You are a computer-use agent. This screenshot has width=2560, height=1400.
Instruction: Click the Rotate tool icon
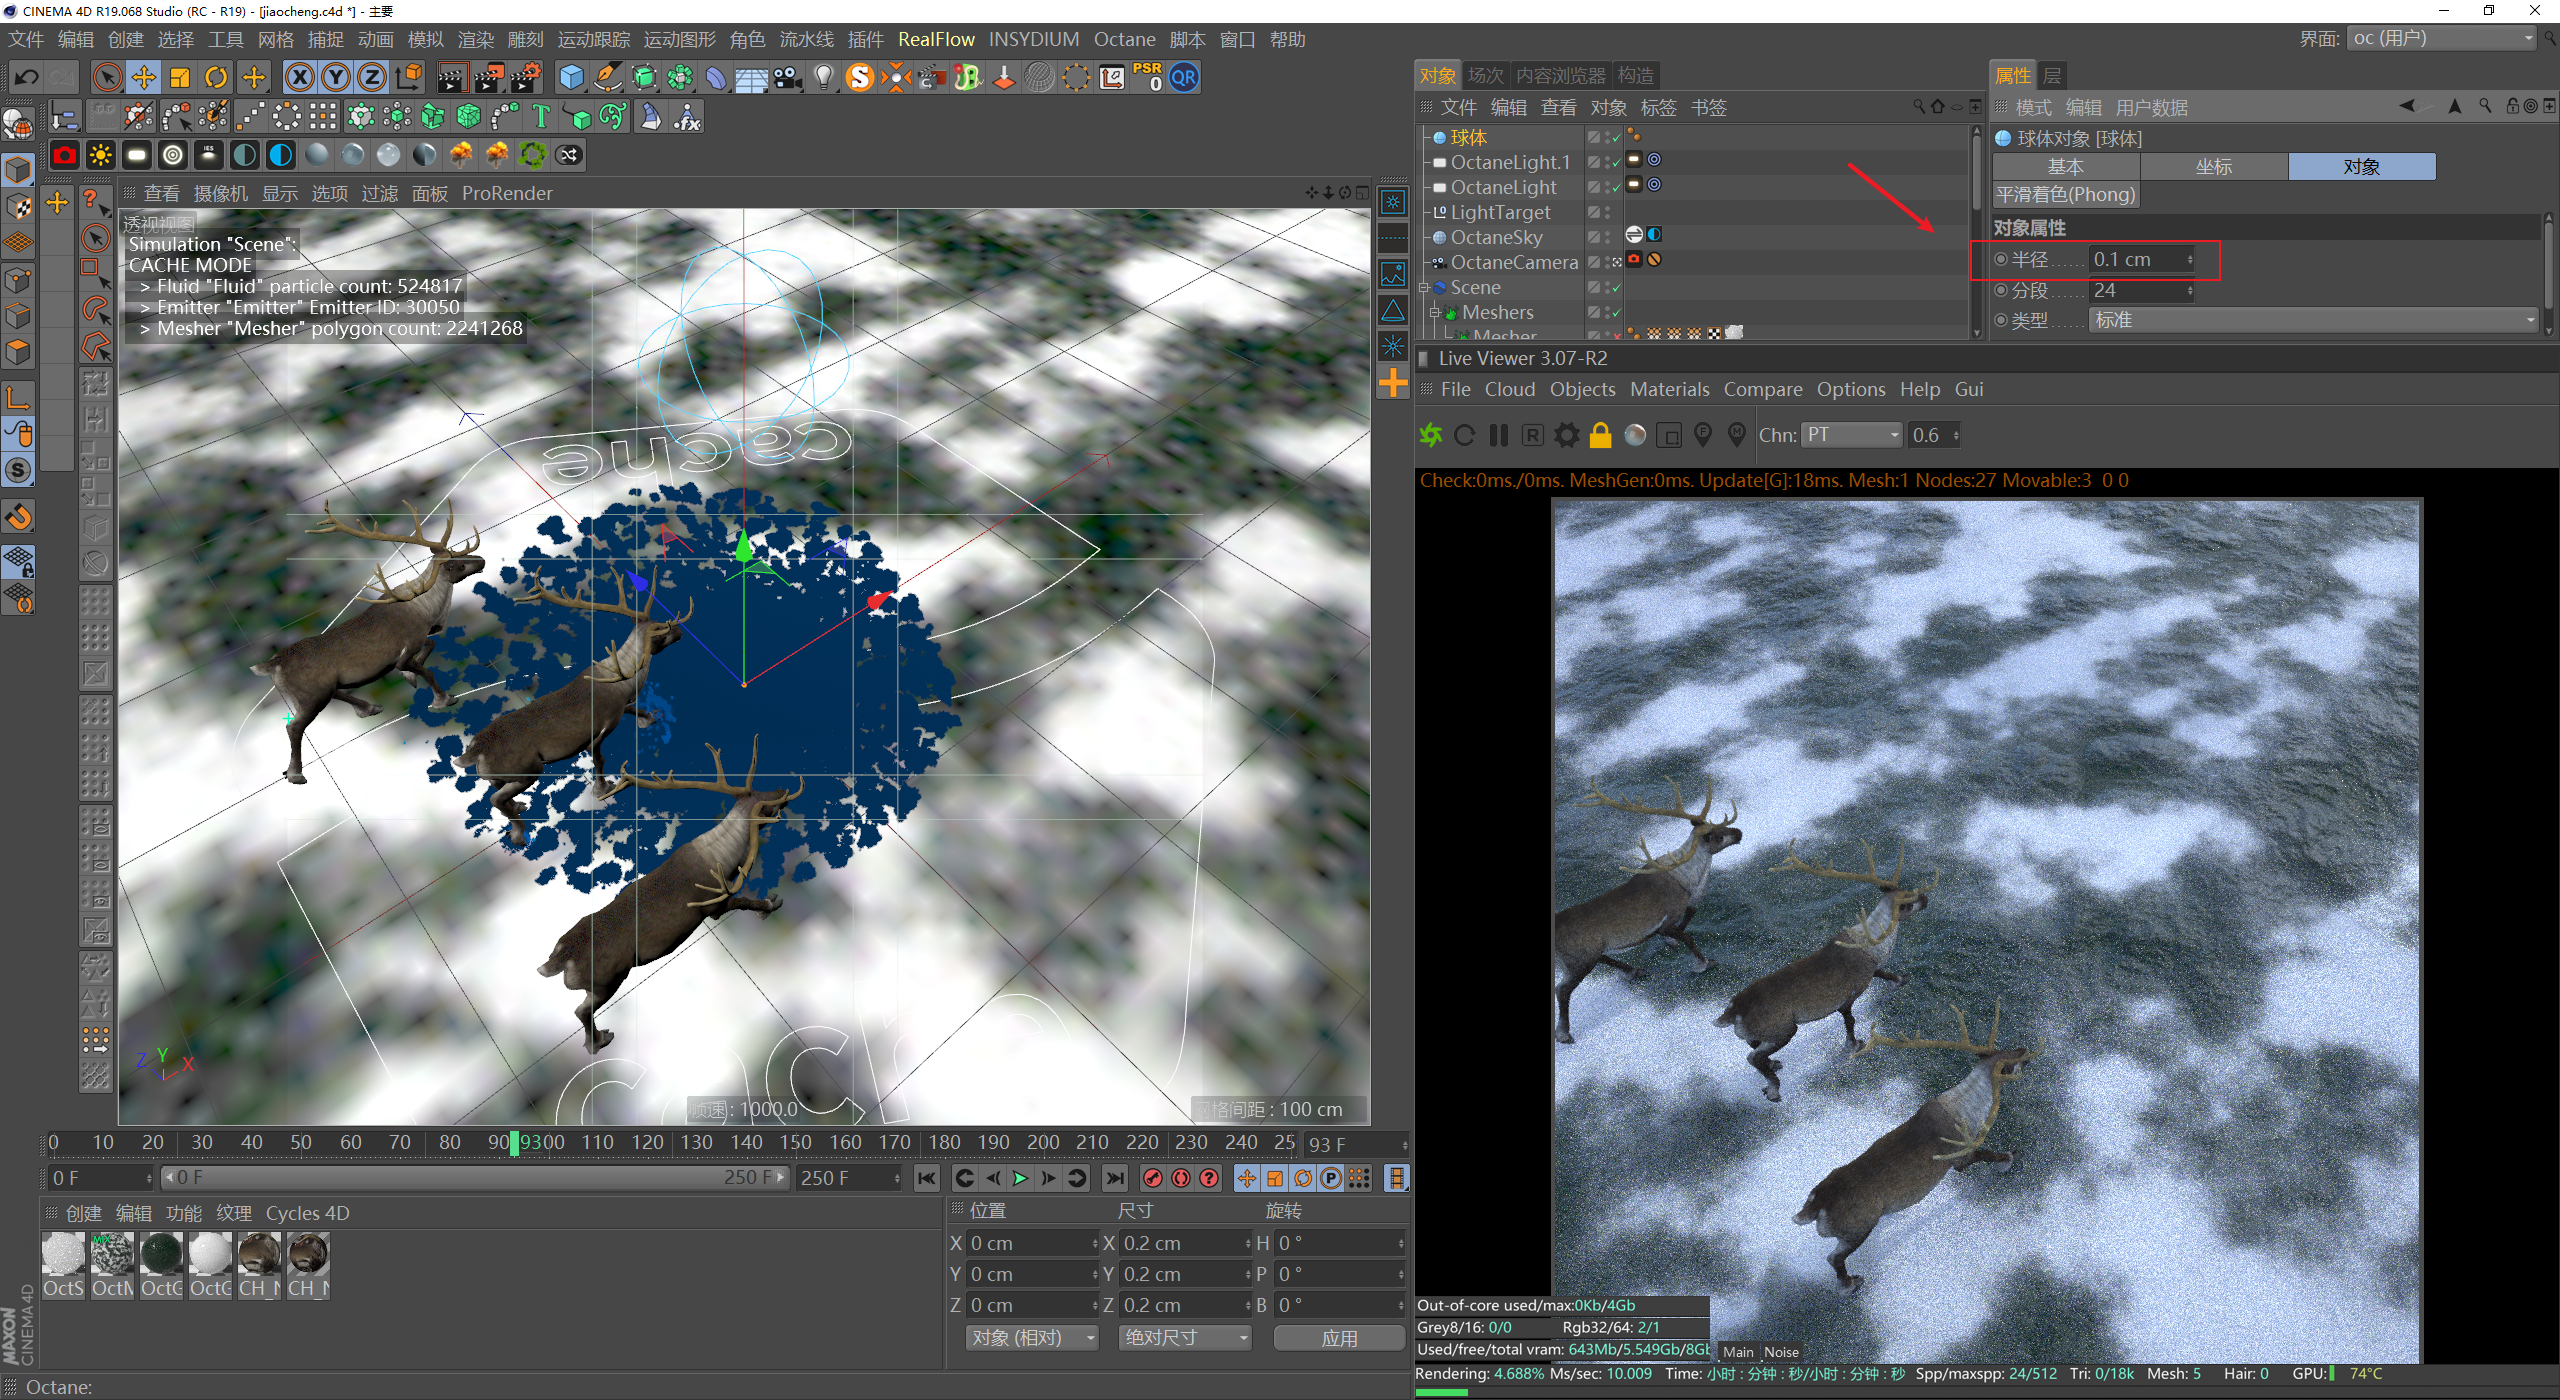pos(216,77)
